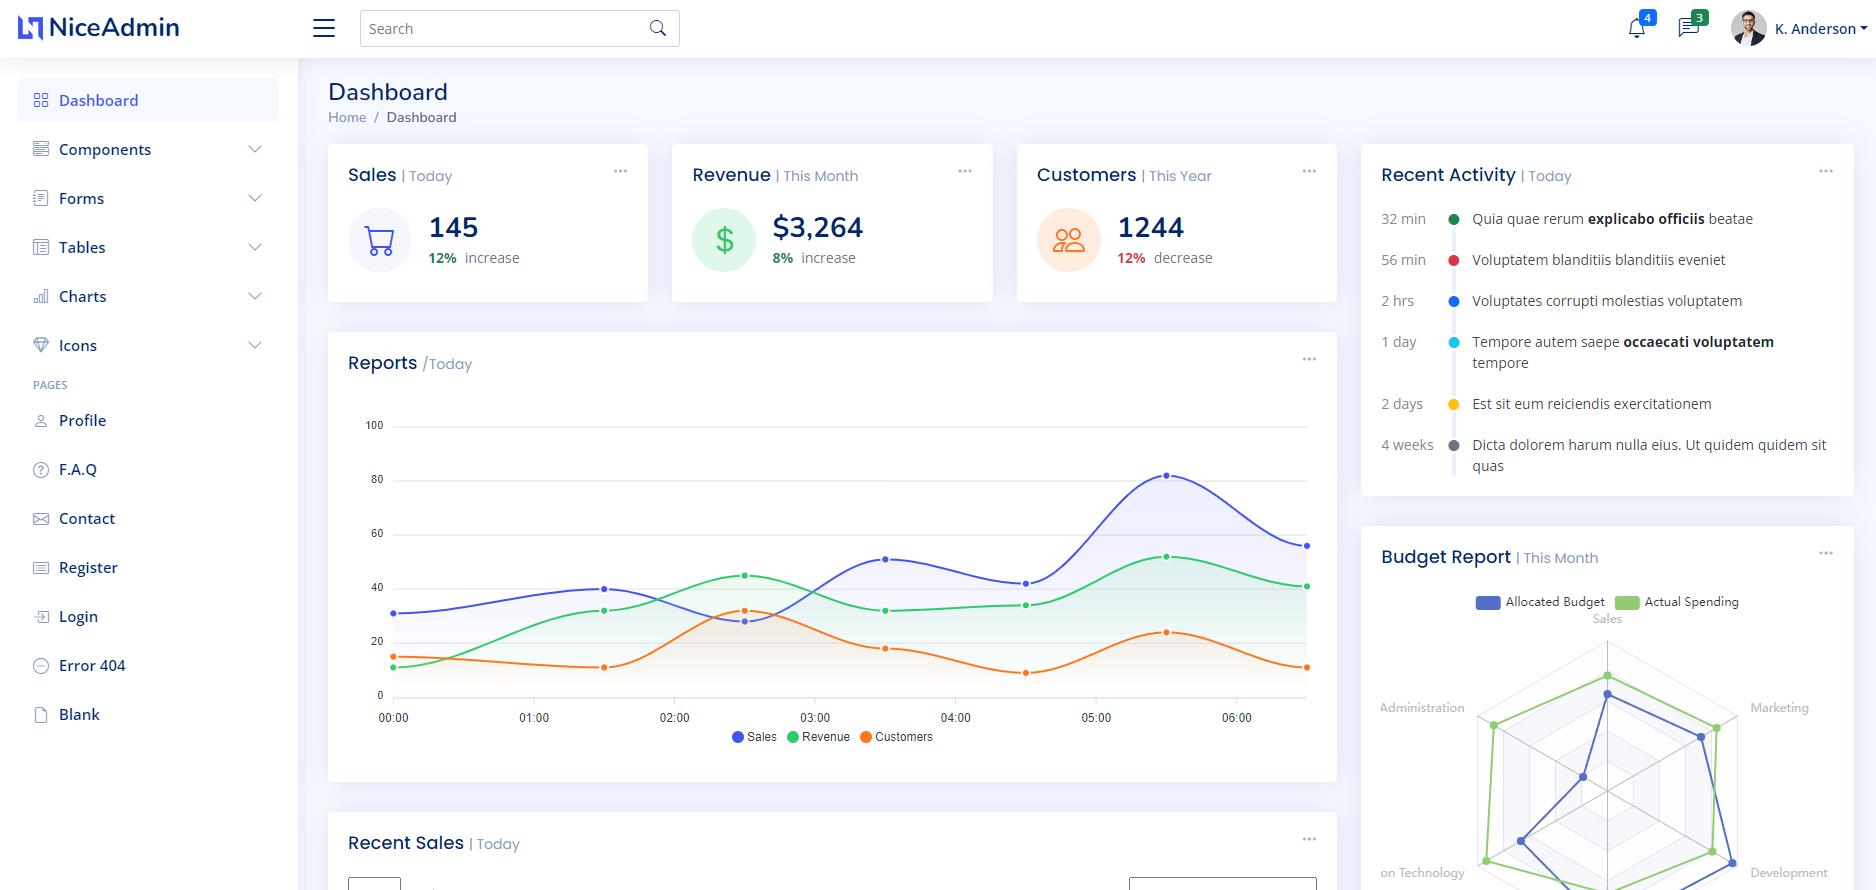Open the Recent Activity filter menu
Image resolution: width=1876 pixels, height=890 pixels.
click(x=1826, y=171)
